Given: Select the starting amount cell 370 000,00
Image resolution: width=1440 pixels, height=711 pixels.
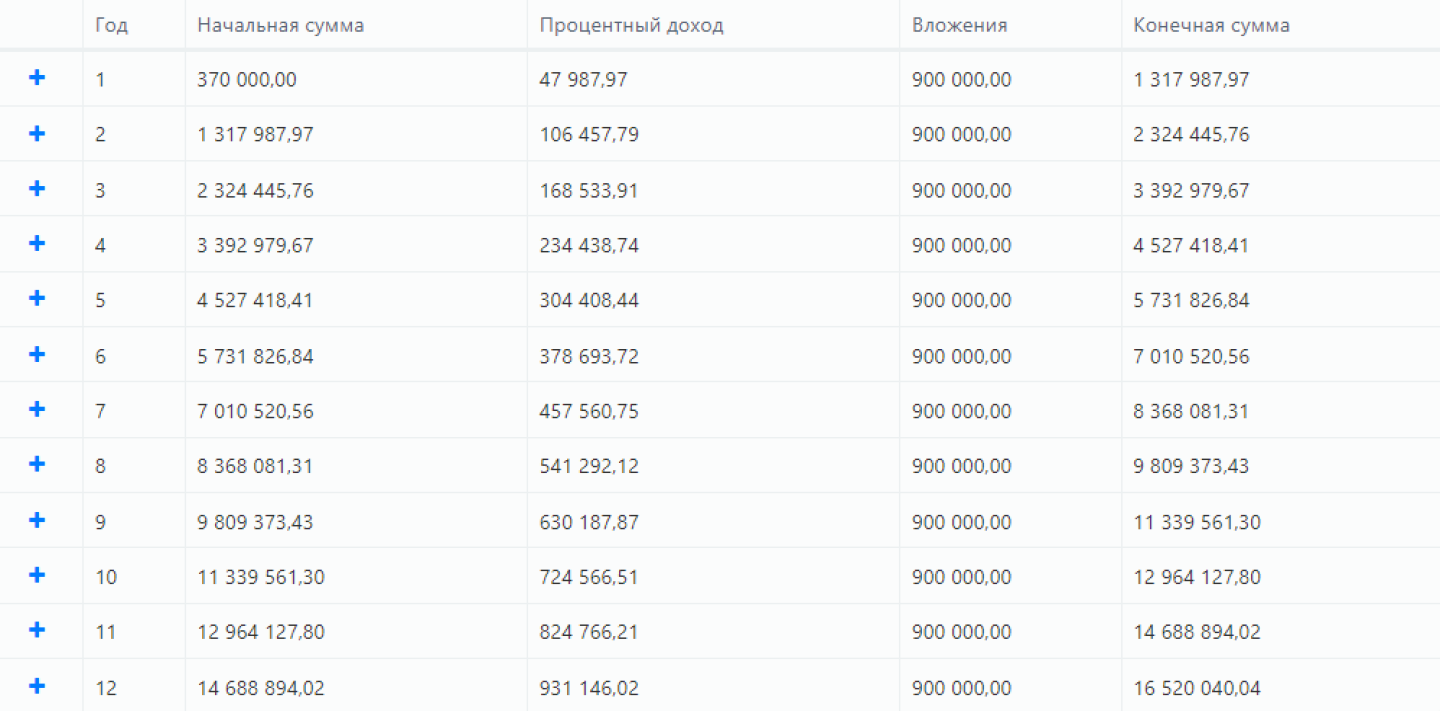Looking at the screenshot, I should (x=246, y=80).
